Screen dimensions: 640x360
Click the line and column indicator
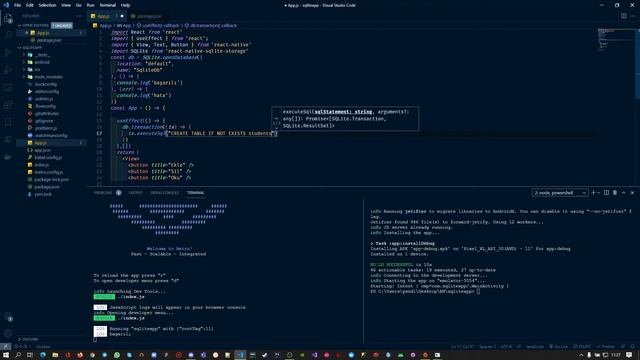pos(462,347)
